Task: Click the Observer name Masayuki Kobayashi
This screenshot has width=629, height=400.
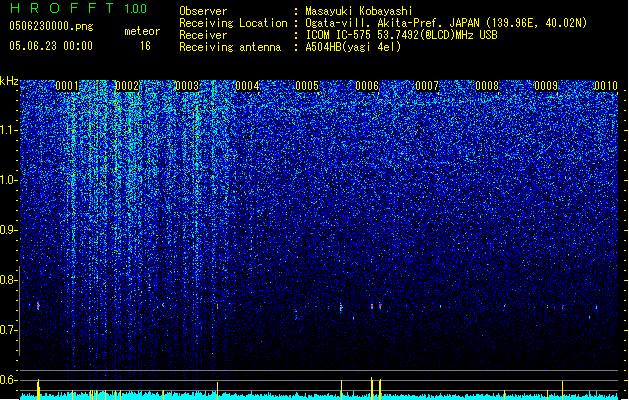Action: pyautogui.click(x=359, y=11)
